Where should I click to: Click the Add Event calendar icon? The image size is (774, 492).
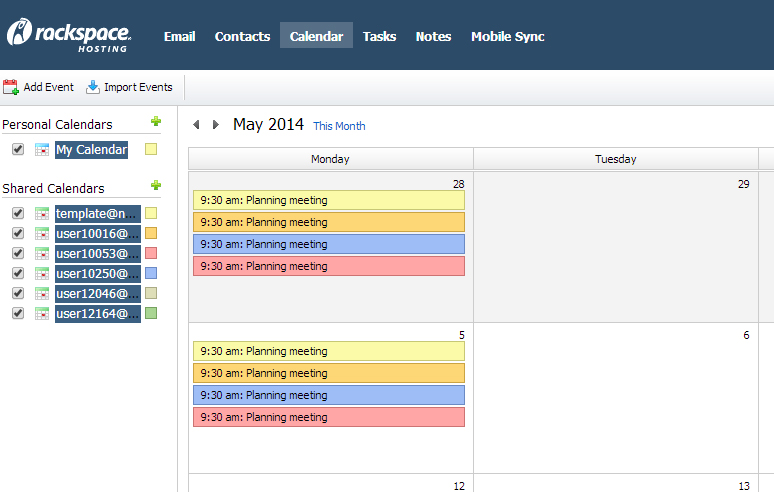[x=11, y=87]
